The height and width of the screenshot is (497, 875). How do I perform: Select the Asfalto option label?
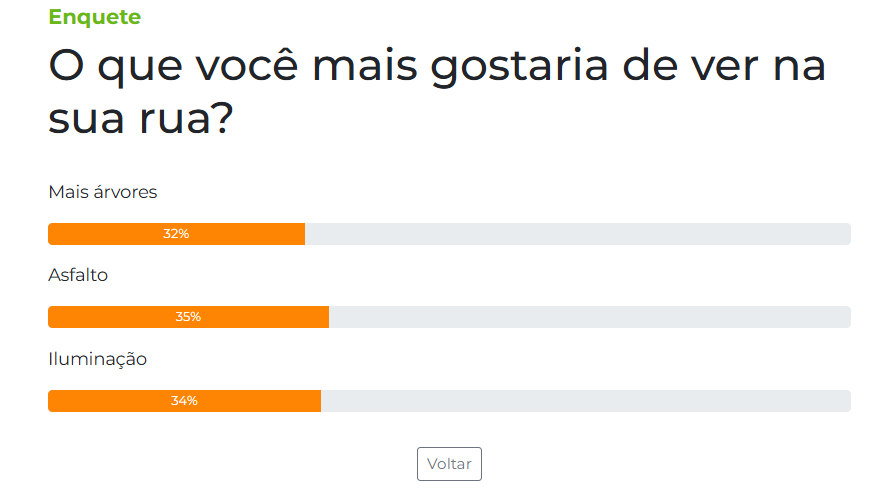pos(78,275)
